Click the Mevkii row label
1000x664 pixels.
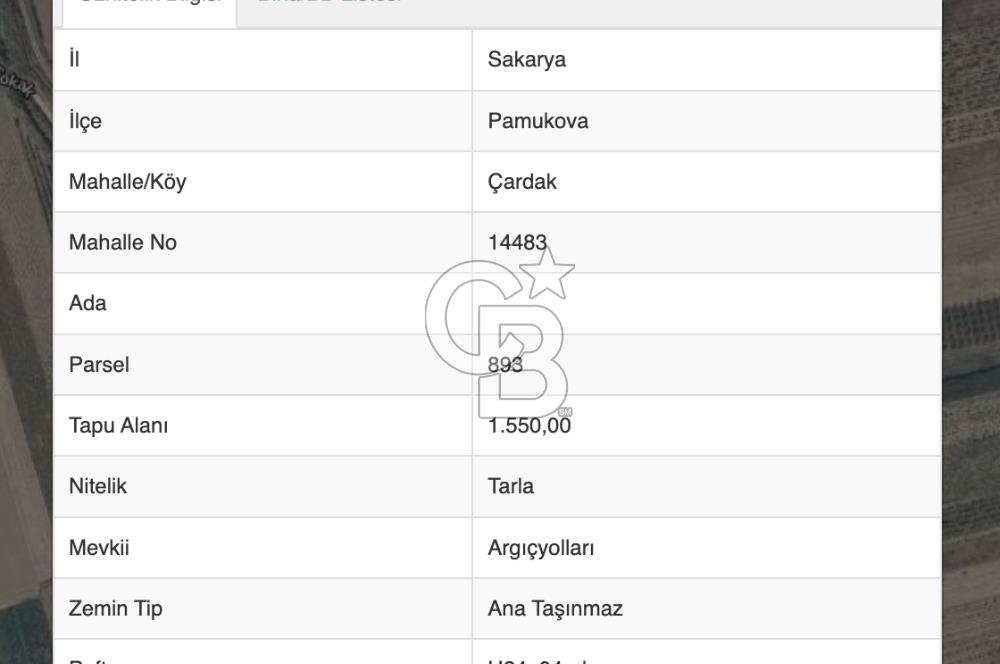(x=99, y=548)
